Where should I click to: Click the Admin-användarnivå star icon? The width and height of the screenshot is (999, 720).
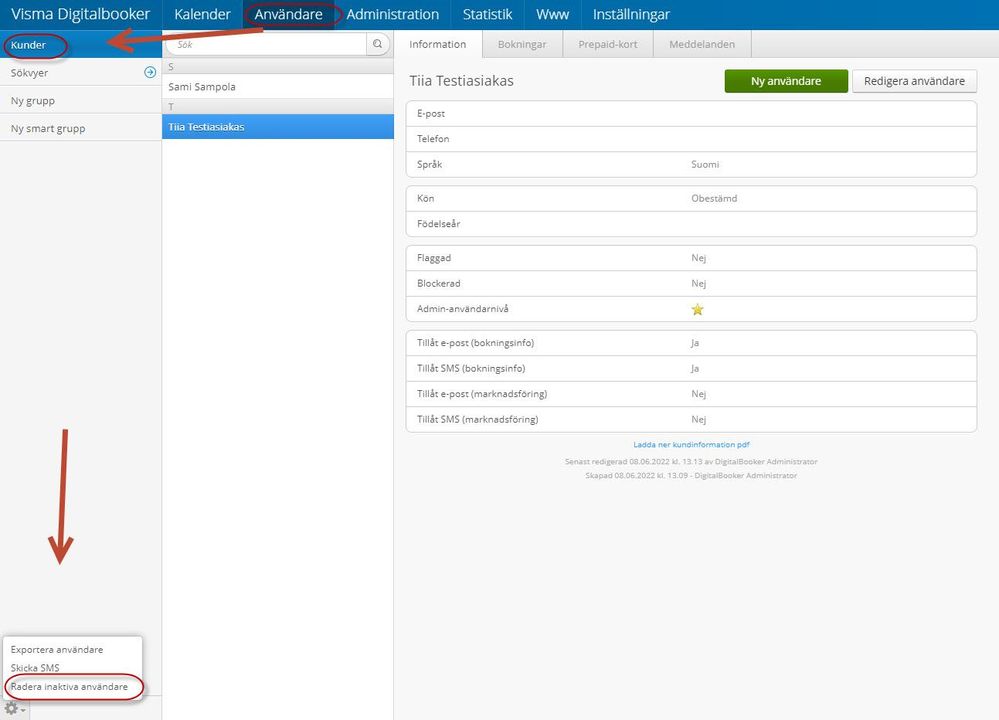click(698, 309)
